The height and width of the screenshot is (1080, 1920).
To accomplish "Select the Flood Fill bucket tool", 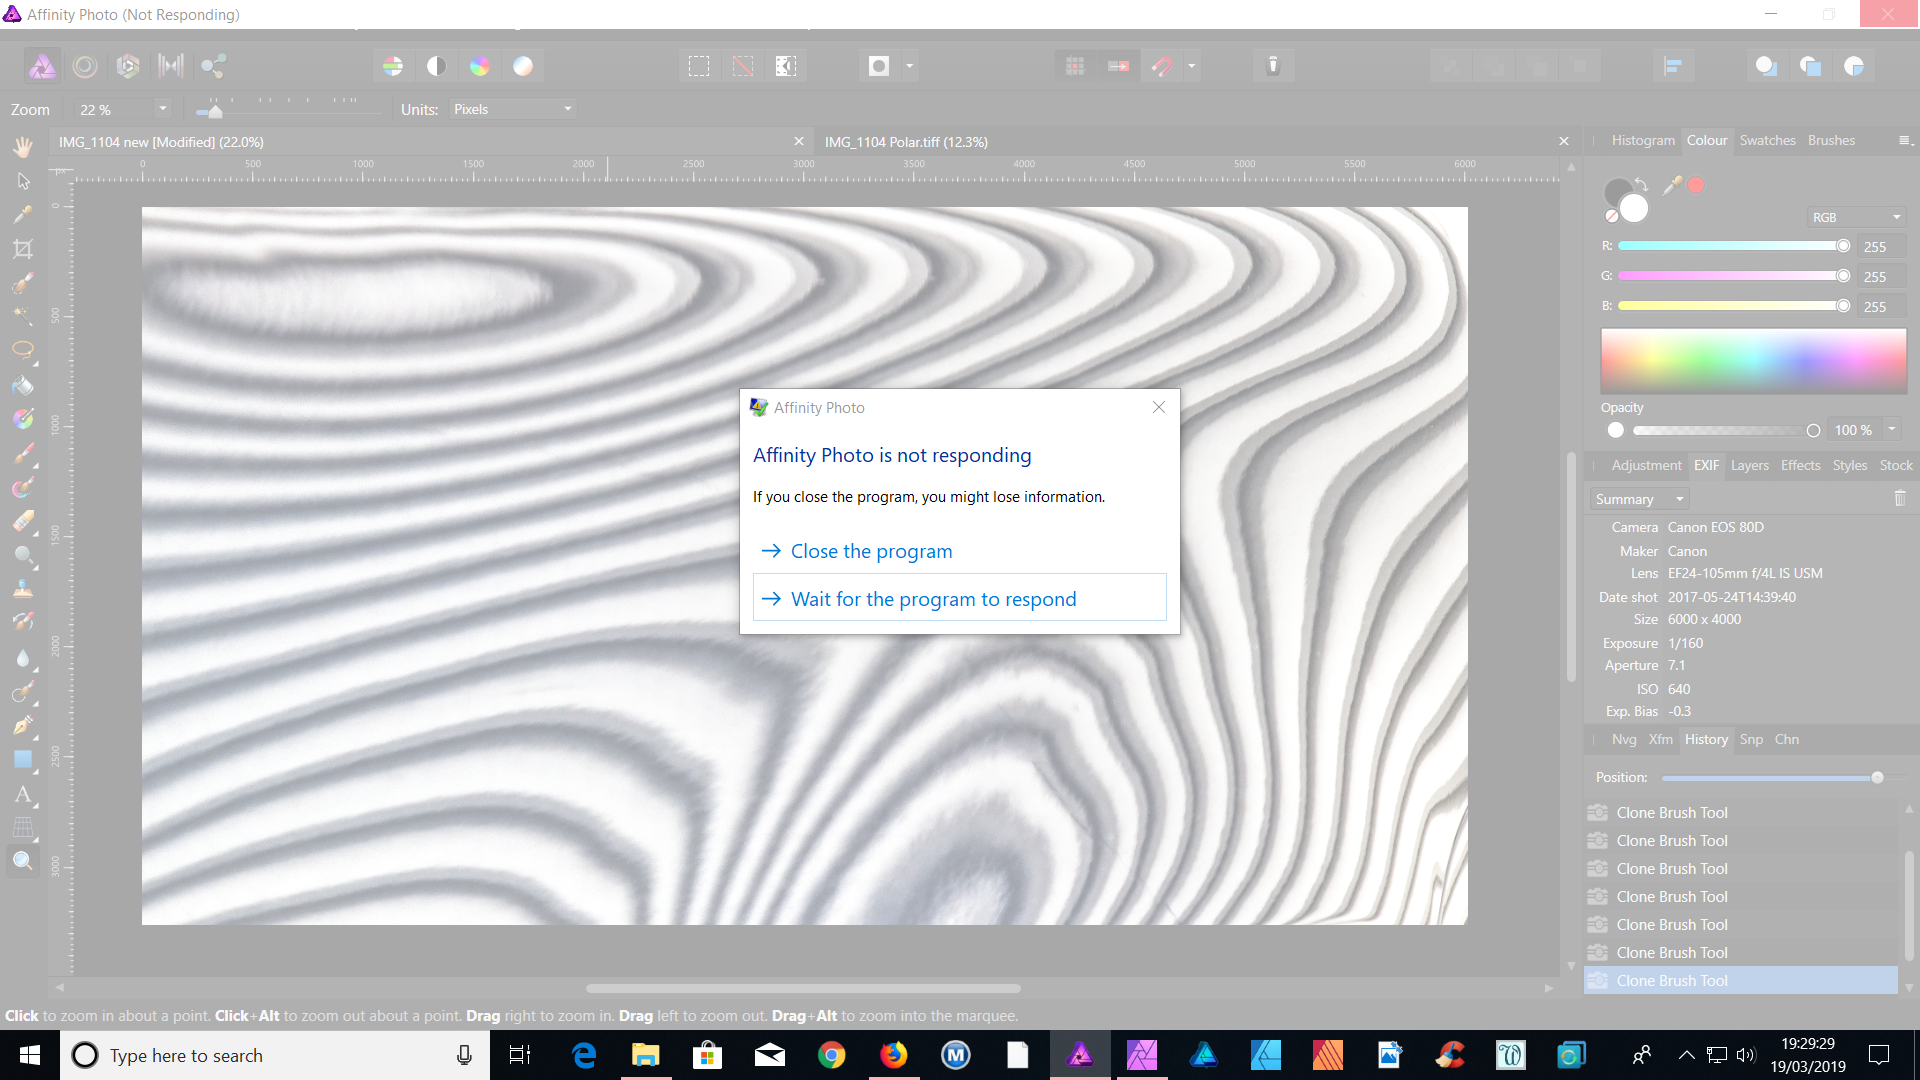I will pyautogui.click(x=23, y=385).
